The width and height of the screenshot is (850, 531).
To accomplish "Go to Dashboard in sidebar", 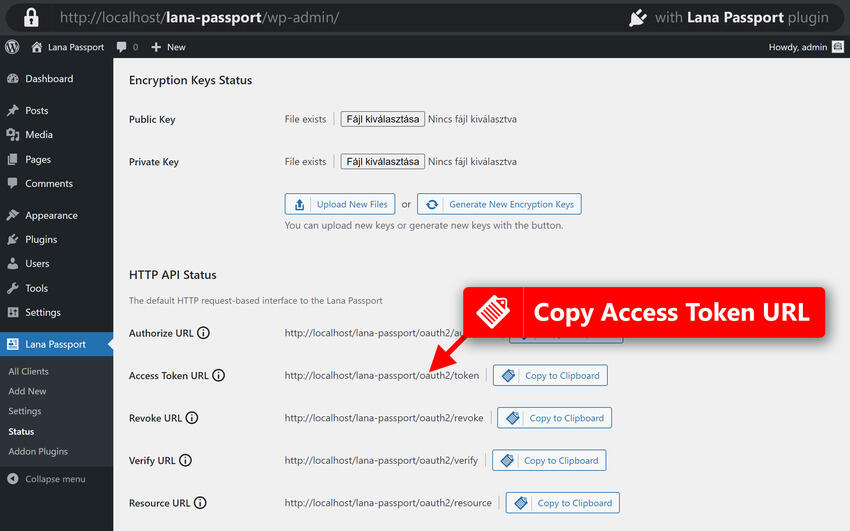I will click(49, 79).
